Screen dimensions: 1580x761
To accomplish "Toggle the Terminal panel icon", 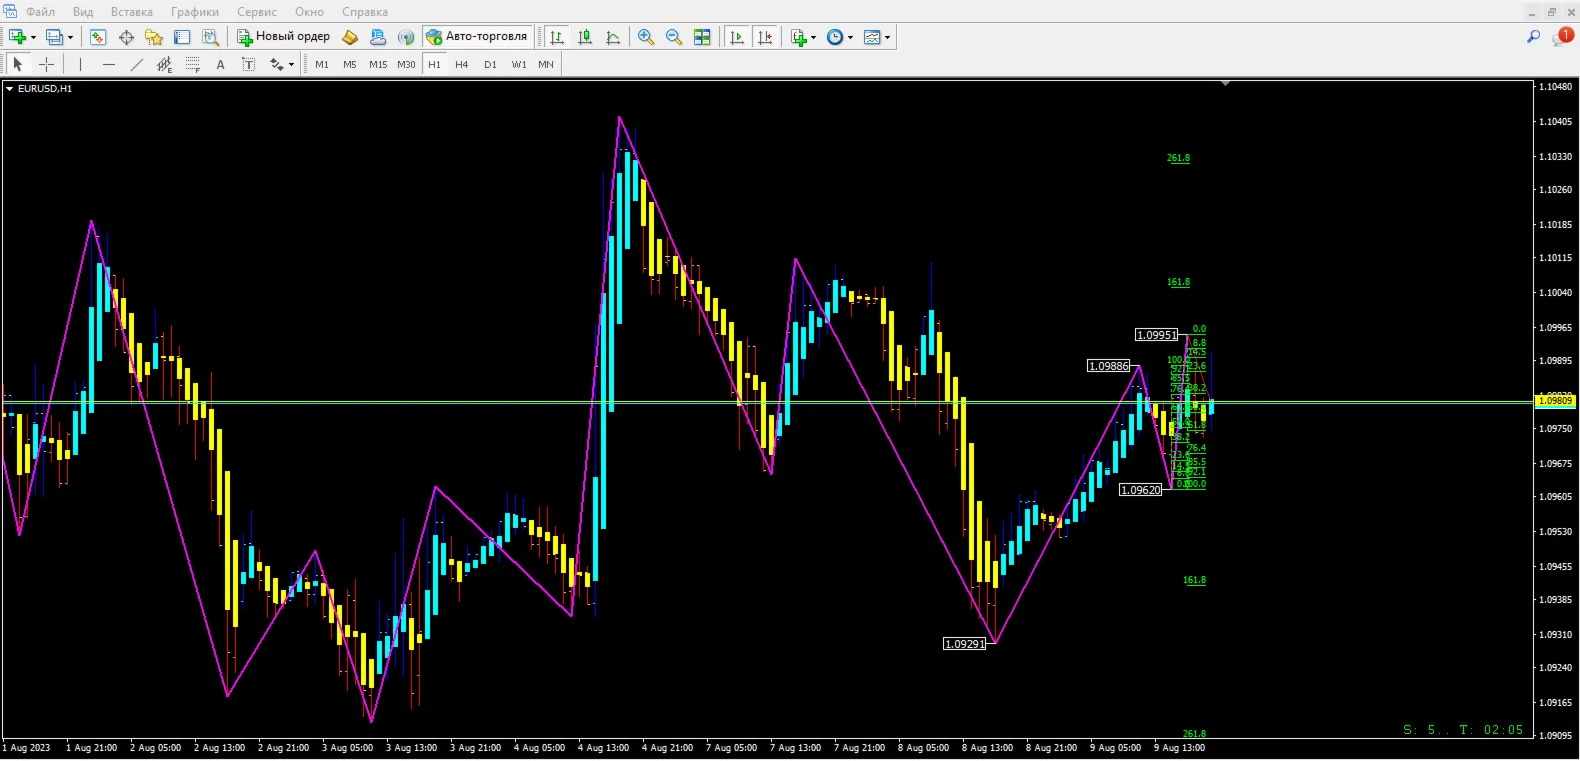I will click(x=182, y=37).
